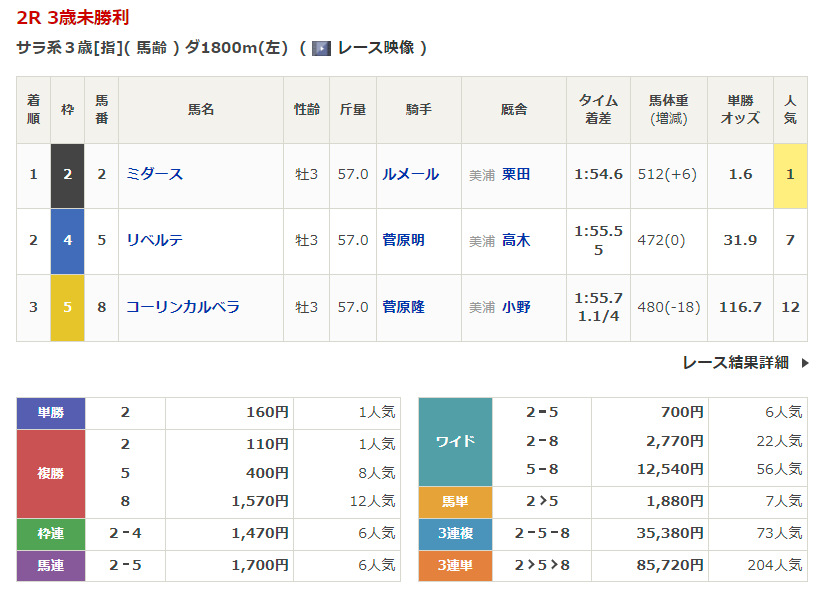View jockey 菅原隆 page
Screen dimensions: 824x592
[x=403, y=307]
